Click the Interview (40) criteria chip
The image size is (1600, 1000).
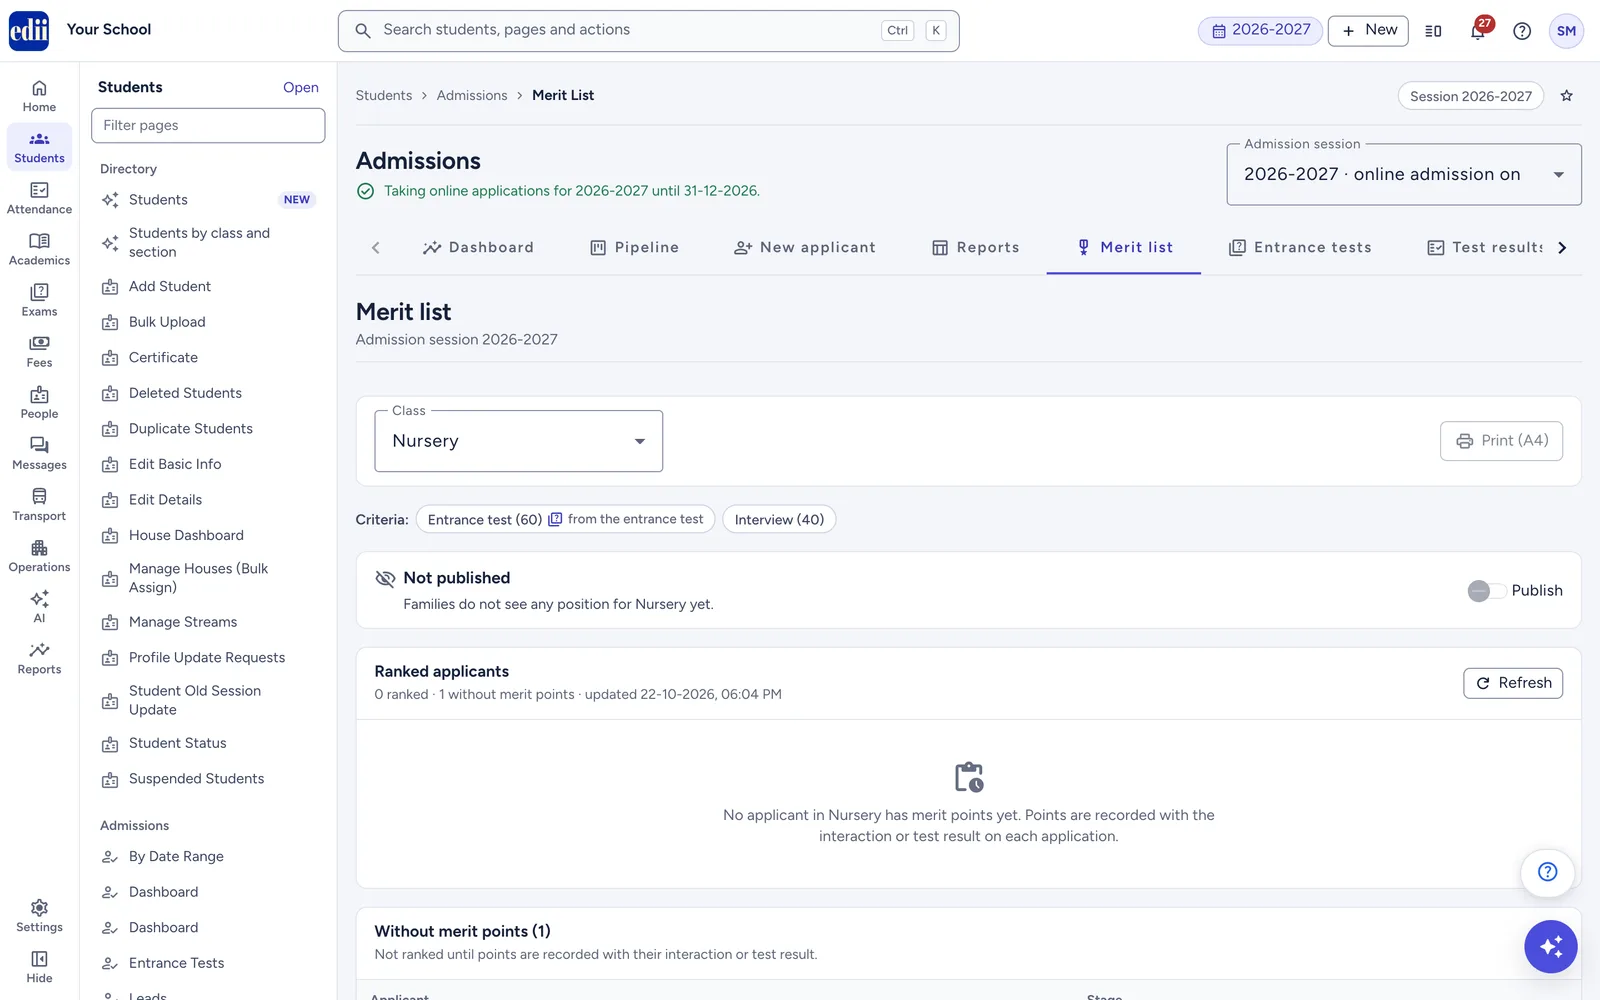[779, 520]
